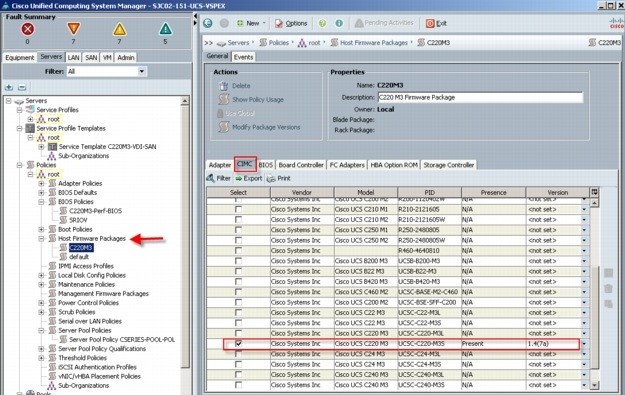Click Show Policy Usage action
This screenshot has height=395, width=625.
click(252, 99)
